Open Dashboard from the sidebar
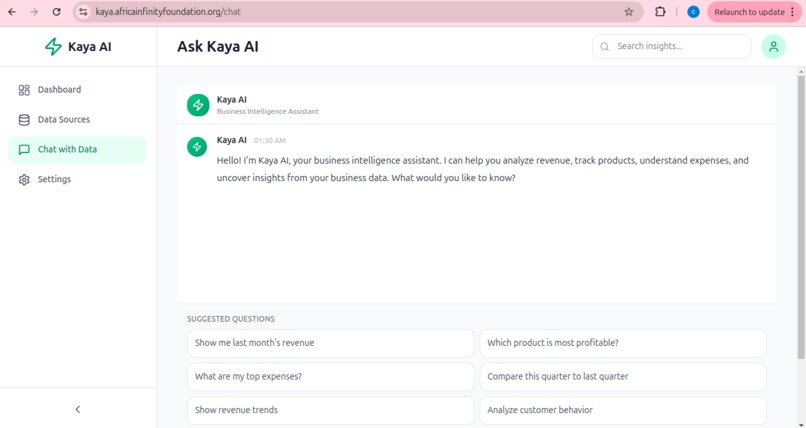The width and height of the screenshot is (806, 428). point(77,89)
